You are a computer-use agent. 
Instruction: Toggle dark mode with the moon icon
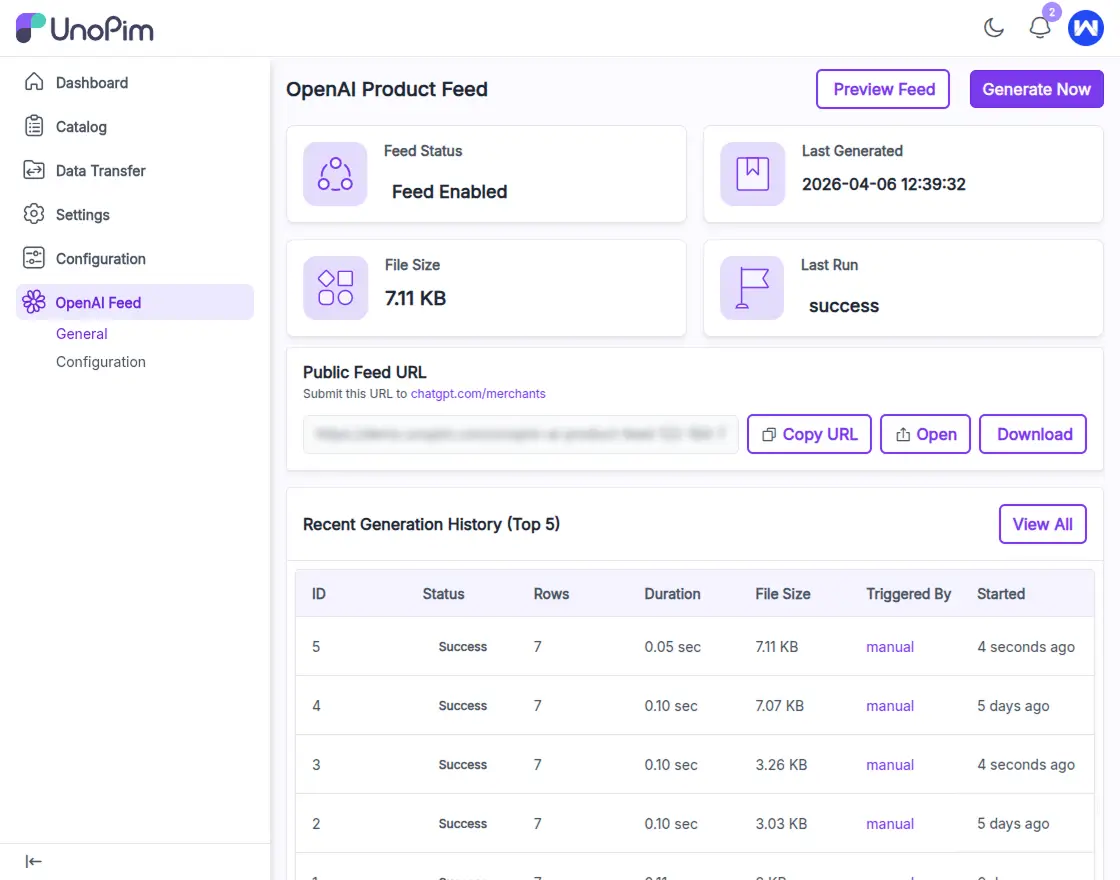994,28
